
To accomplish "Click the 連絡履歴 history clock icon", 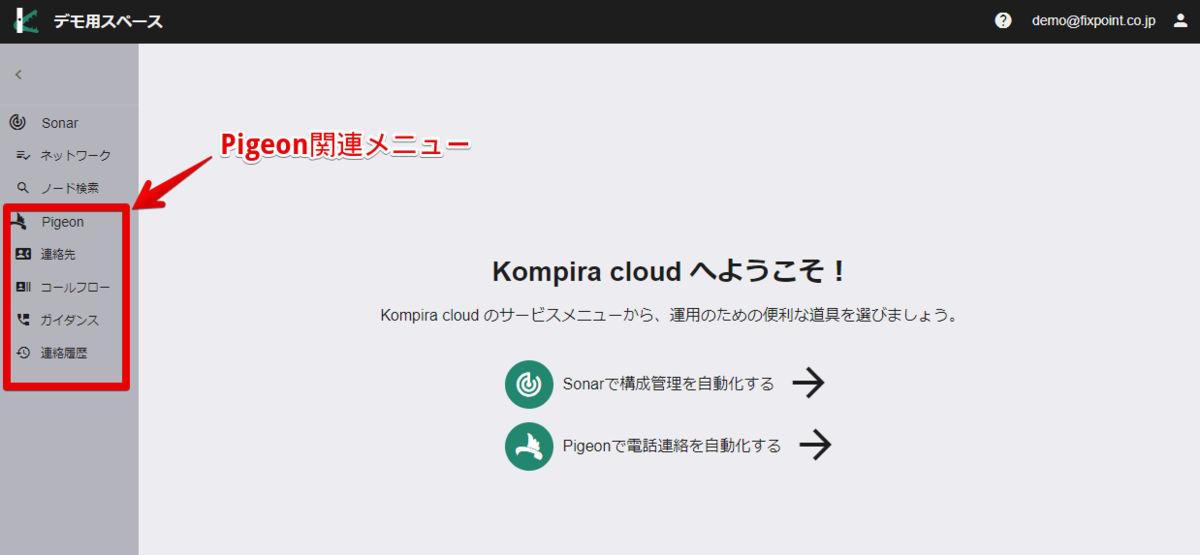I will [23, 352].
